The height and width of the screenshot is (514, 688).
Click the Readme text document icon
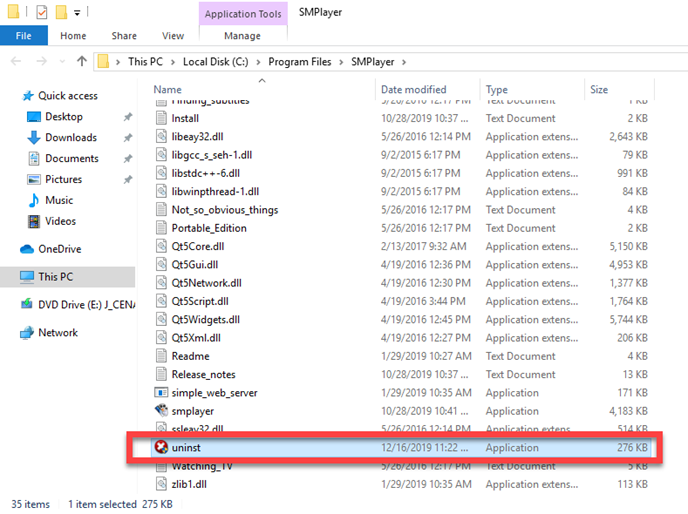tap(161, 356)
